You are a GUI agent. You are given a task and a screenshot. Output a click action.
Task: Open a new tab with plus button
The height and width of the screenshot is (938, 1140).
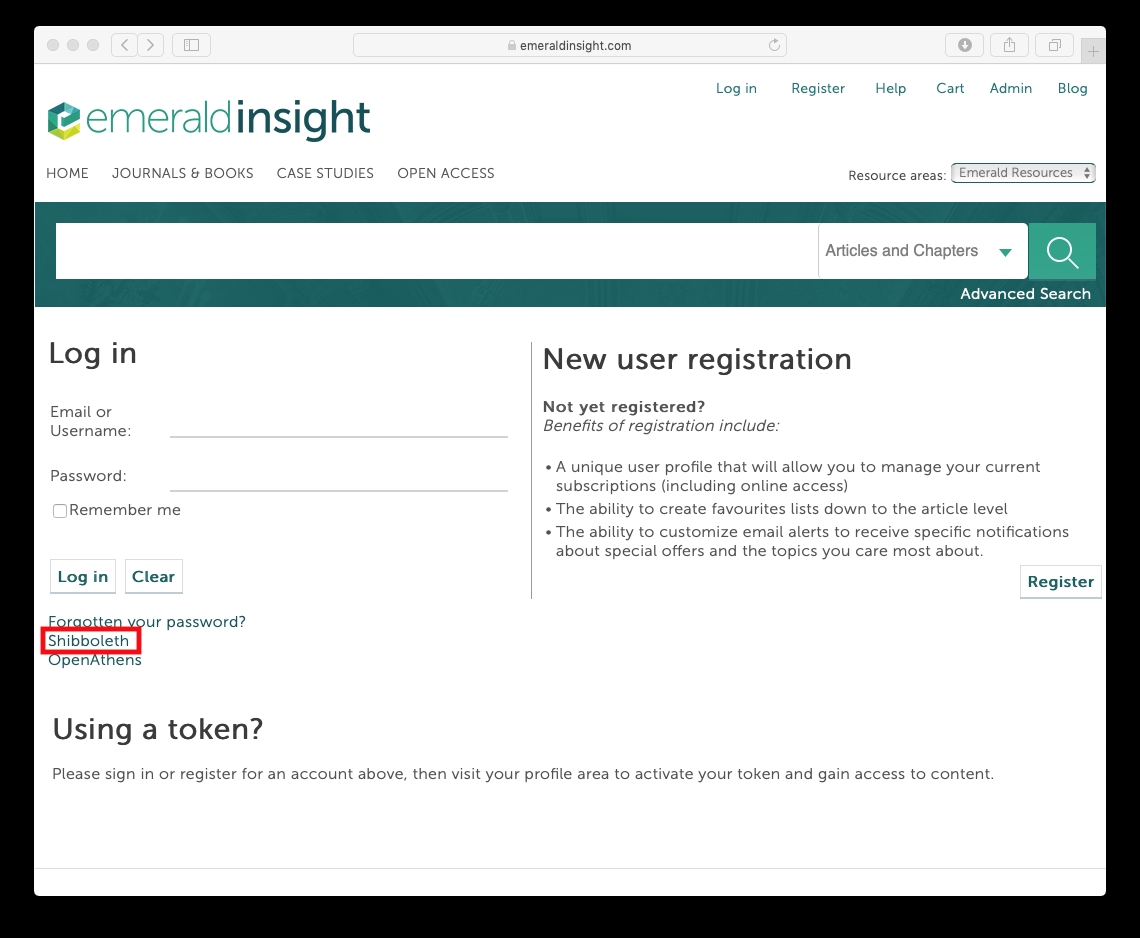[x=1094, y=50]
